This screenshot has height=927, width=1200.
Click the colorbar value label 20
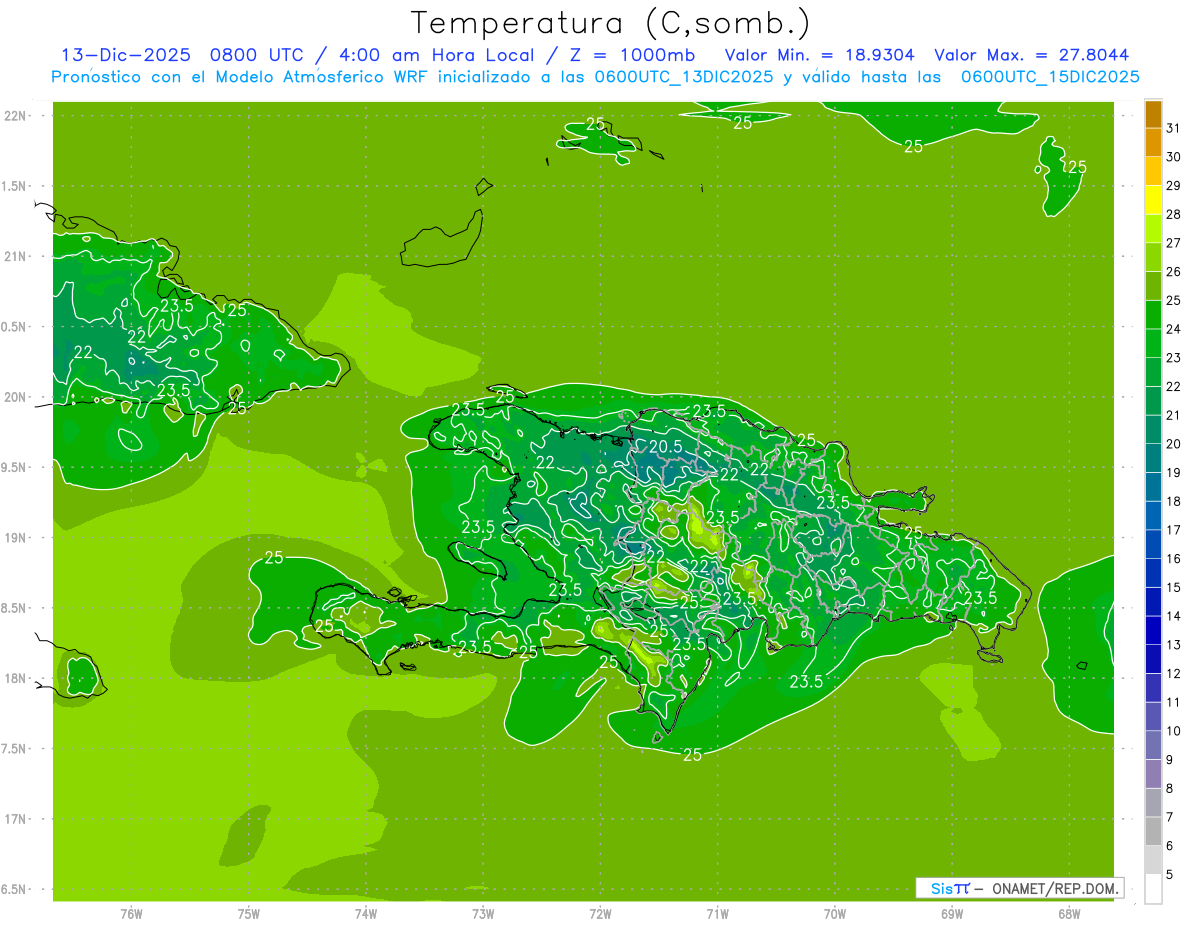click(1174, 444)
